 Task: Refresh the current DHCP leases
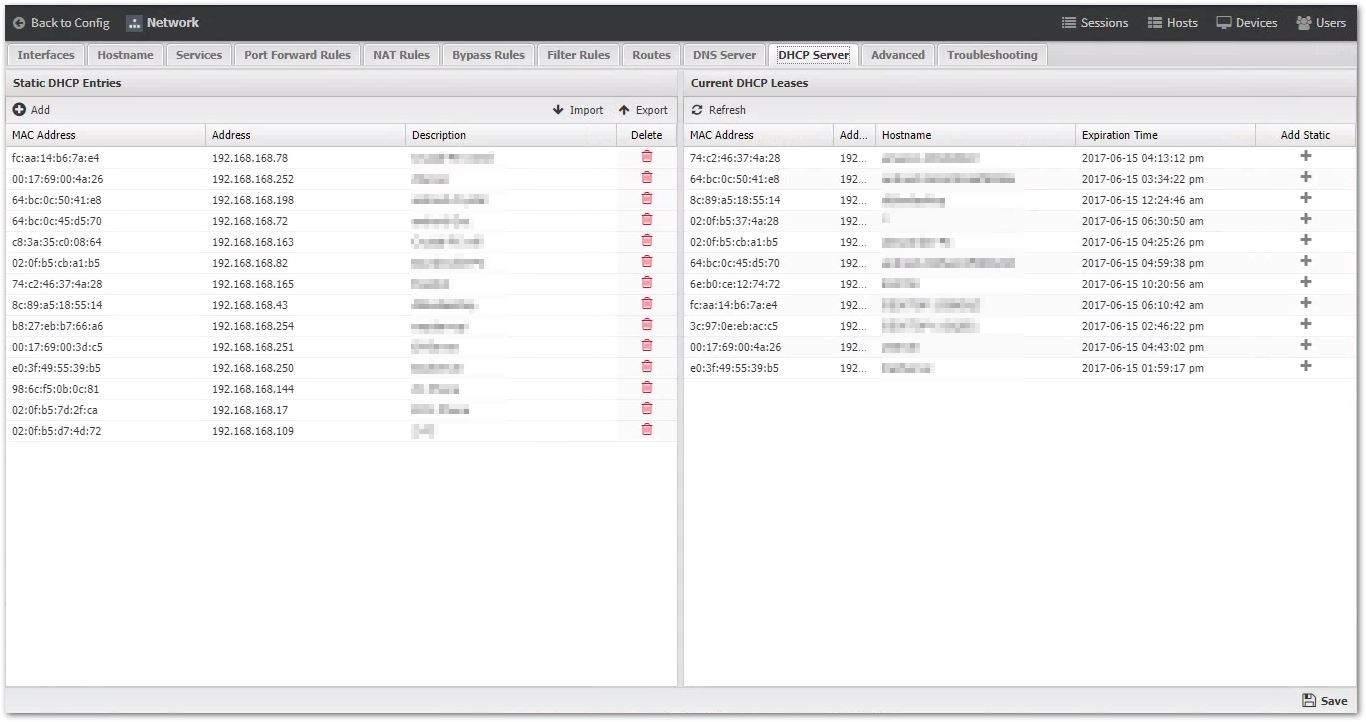tap(719, 110)
